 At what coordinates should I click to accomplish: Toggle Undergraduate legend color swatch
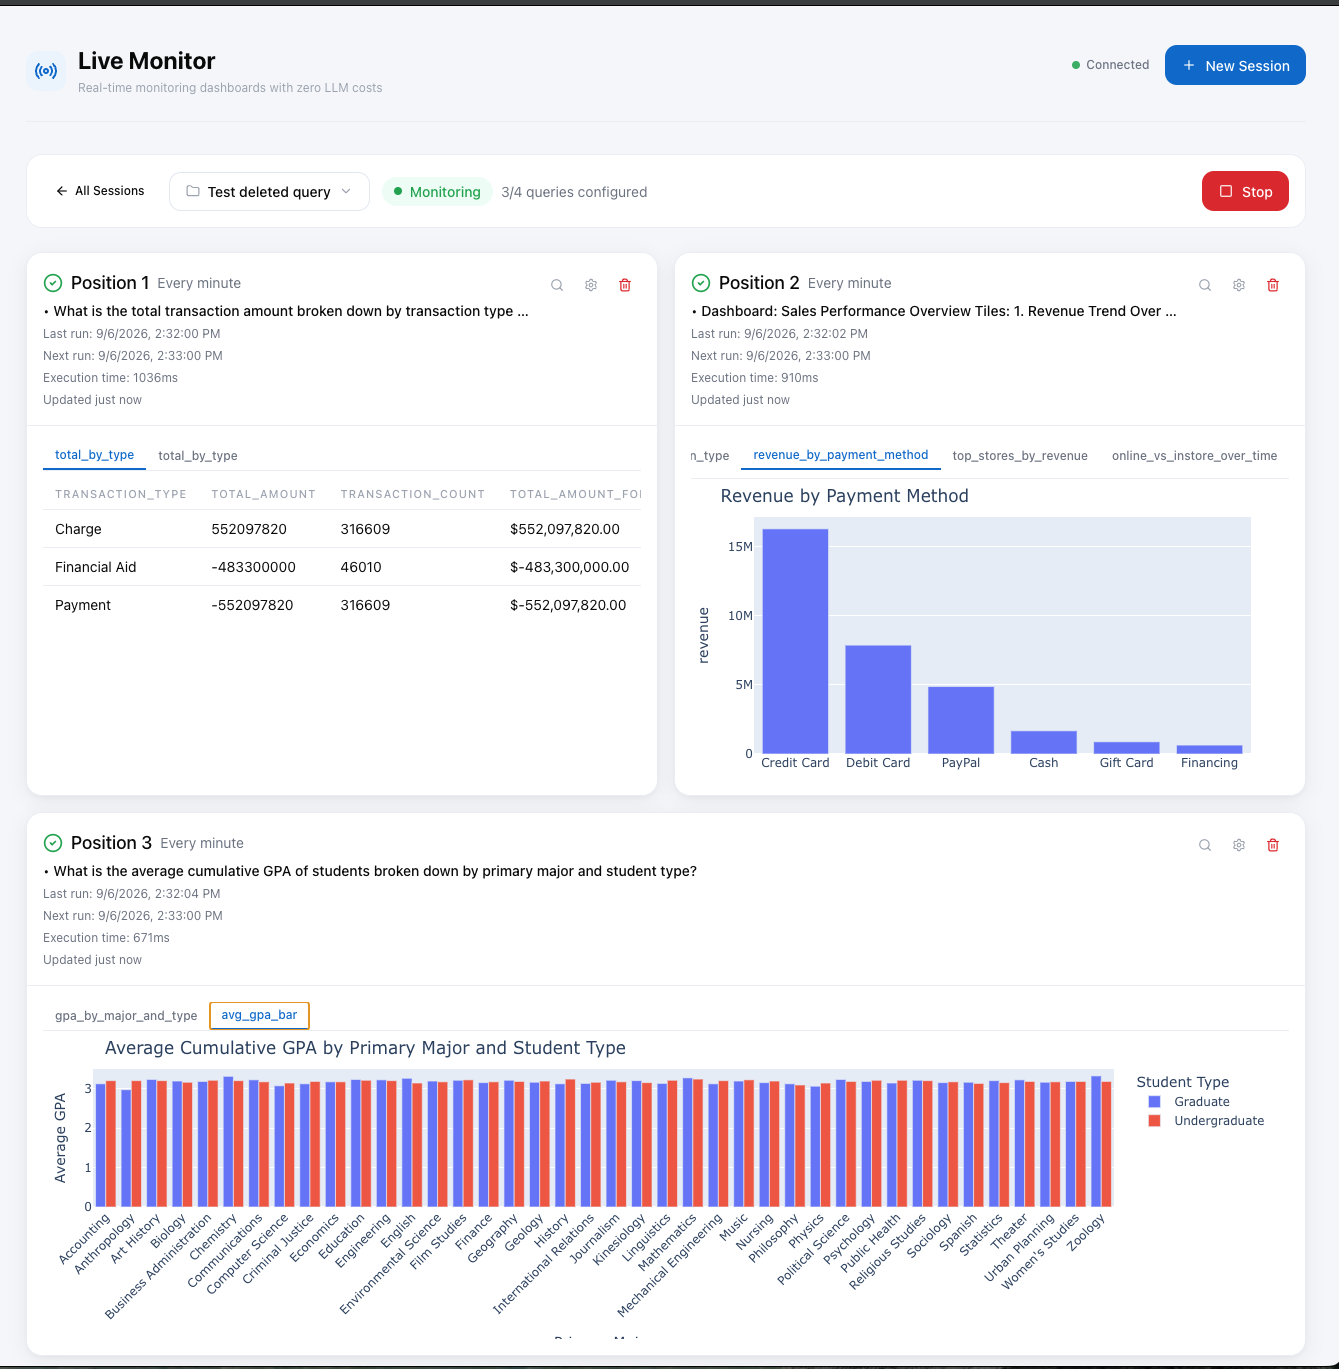pos(1154,1121)
